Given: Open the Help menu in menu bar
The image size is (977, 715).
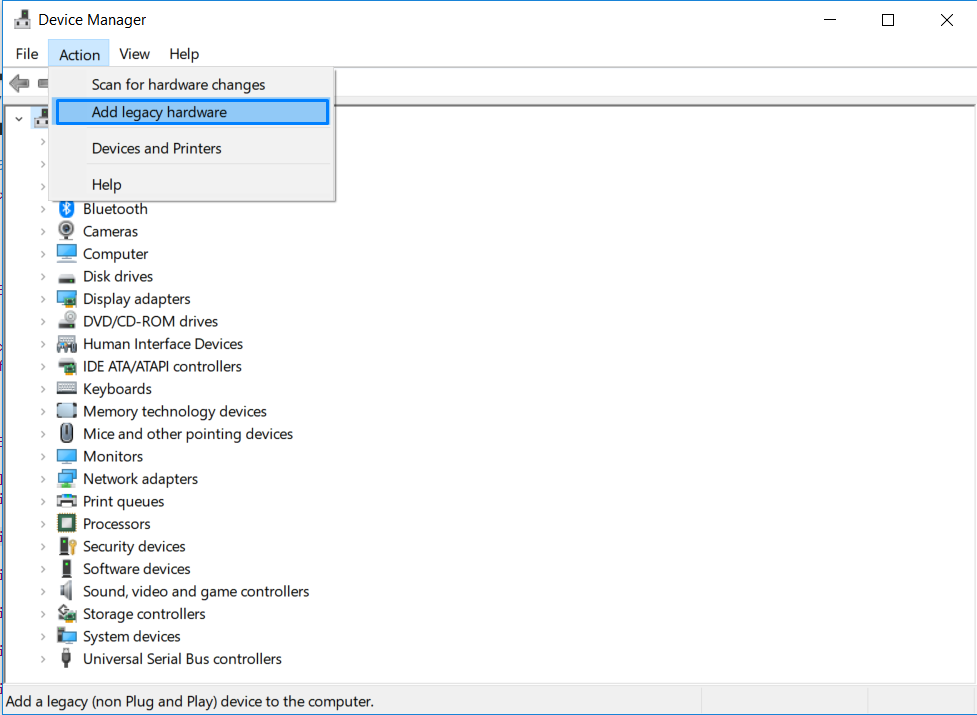Looking at the screenshot, I should pyautogui.click(x=184, y=54).
